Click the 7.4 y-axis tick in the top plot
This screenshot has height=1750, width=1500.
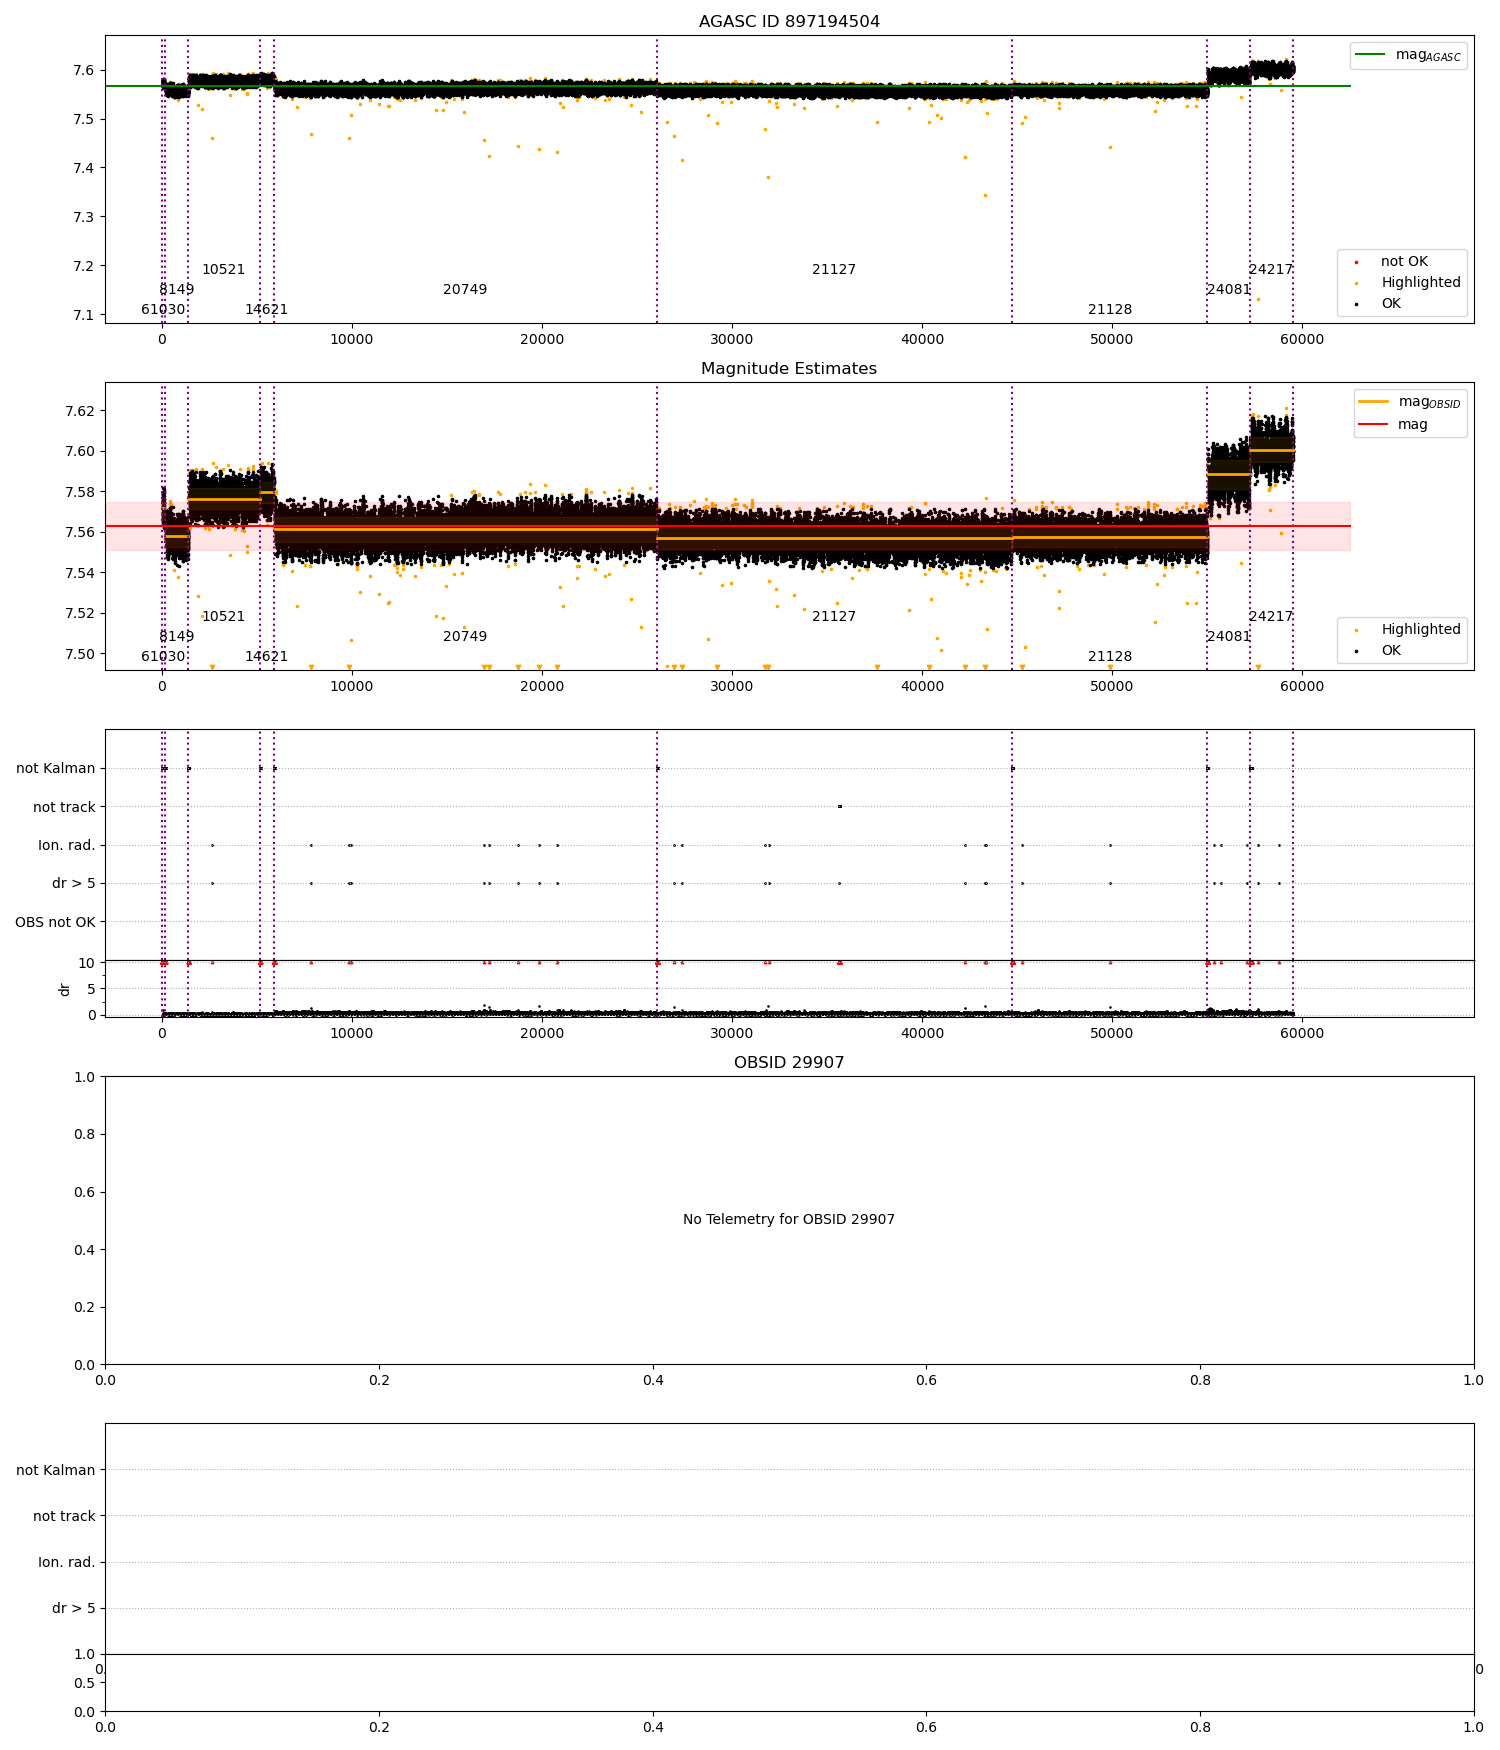pyautogui.click(x=84, y=168)
